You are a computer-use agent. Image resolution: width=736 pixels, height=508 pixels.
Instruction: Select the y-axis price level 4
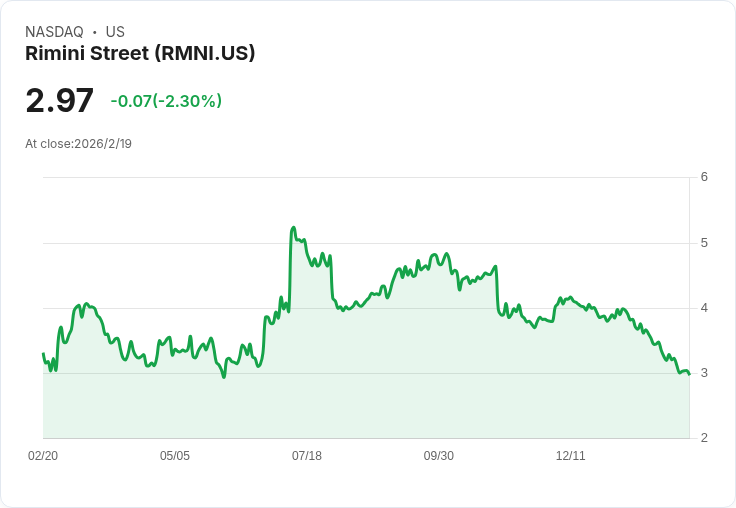704,308
